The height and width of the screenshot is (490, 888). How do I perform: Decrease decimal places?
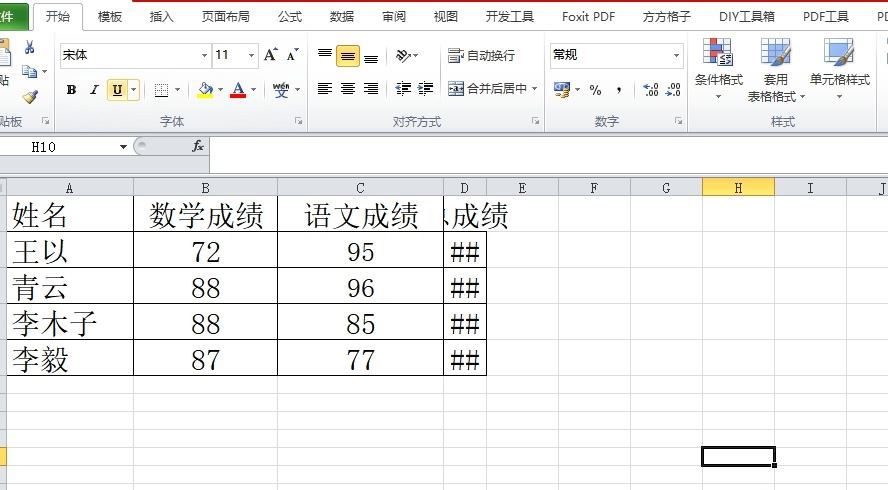[x=673, y=90]
